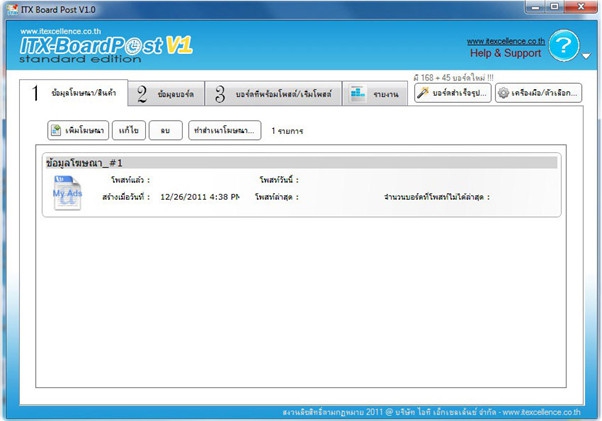Click the เพิ่มโฆษณา add button
This screenshot has height=421, width=602.
coord(78,130)
